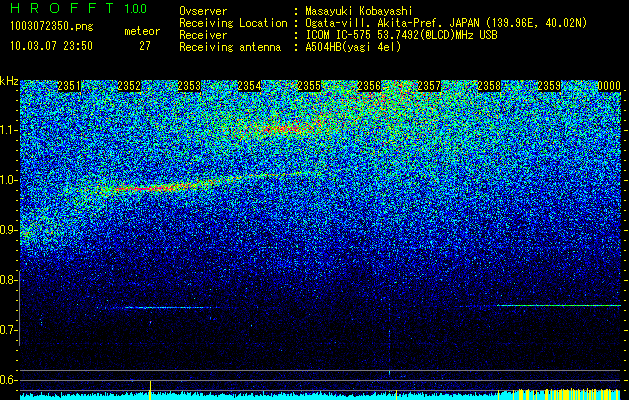This screenshot has height=400, width=629.
Task: Click the 1.1 kHz axis label
Action: [8, 130]
